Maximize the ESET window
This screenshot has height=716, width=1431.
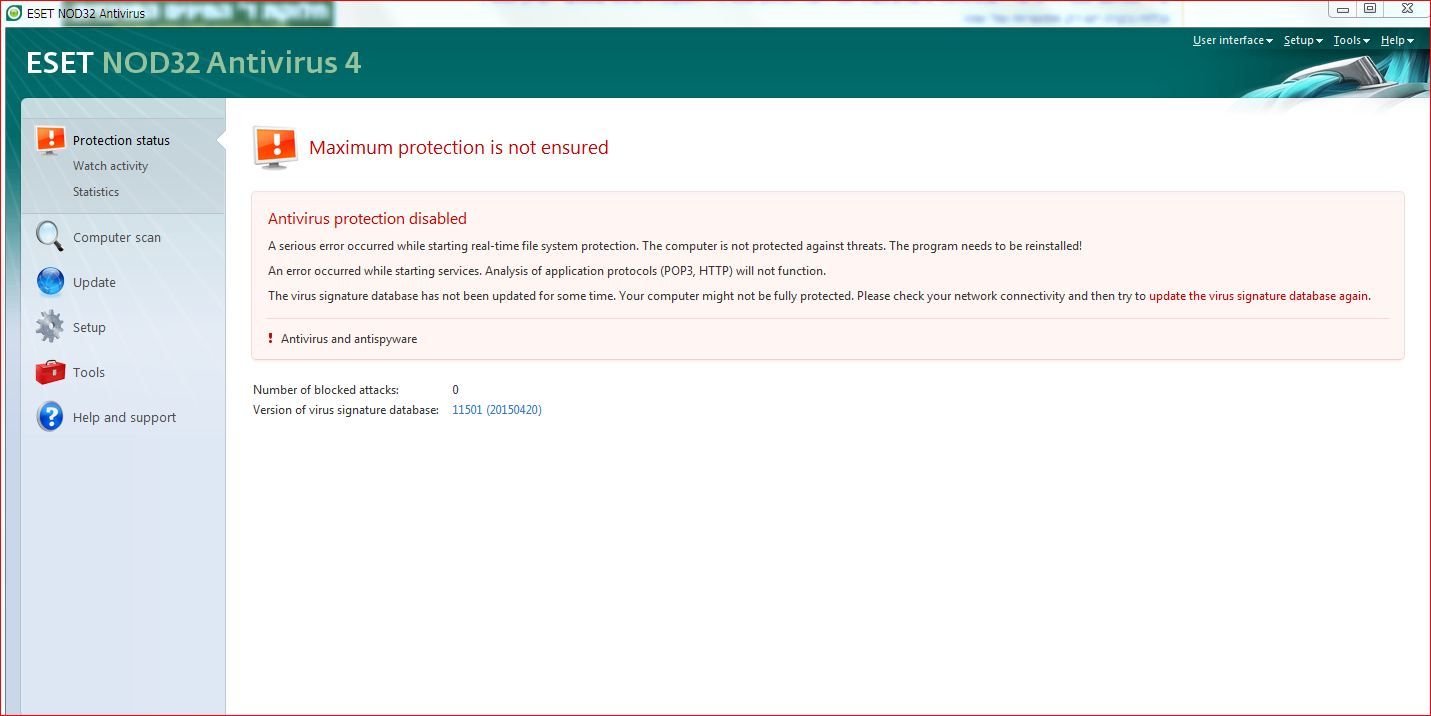pos(1370,9)
